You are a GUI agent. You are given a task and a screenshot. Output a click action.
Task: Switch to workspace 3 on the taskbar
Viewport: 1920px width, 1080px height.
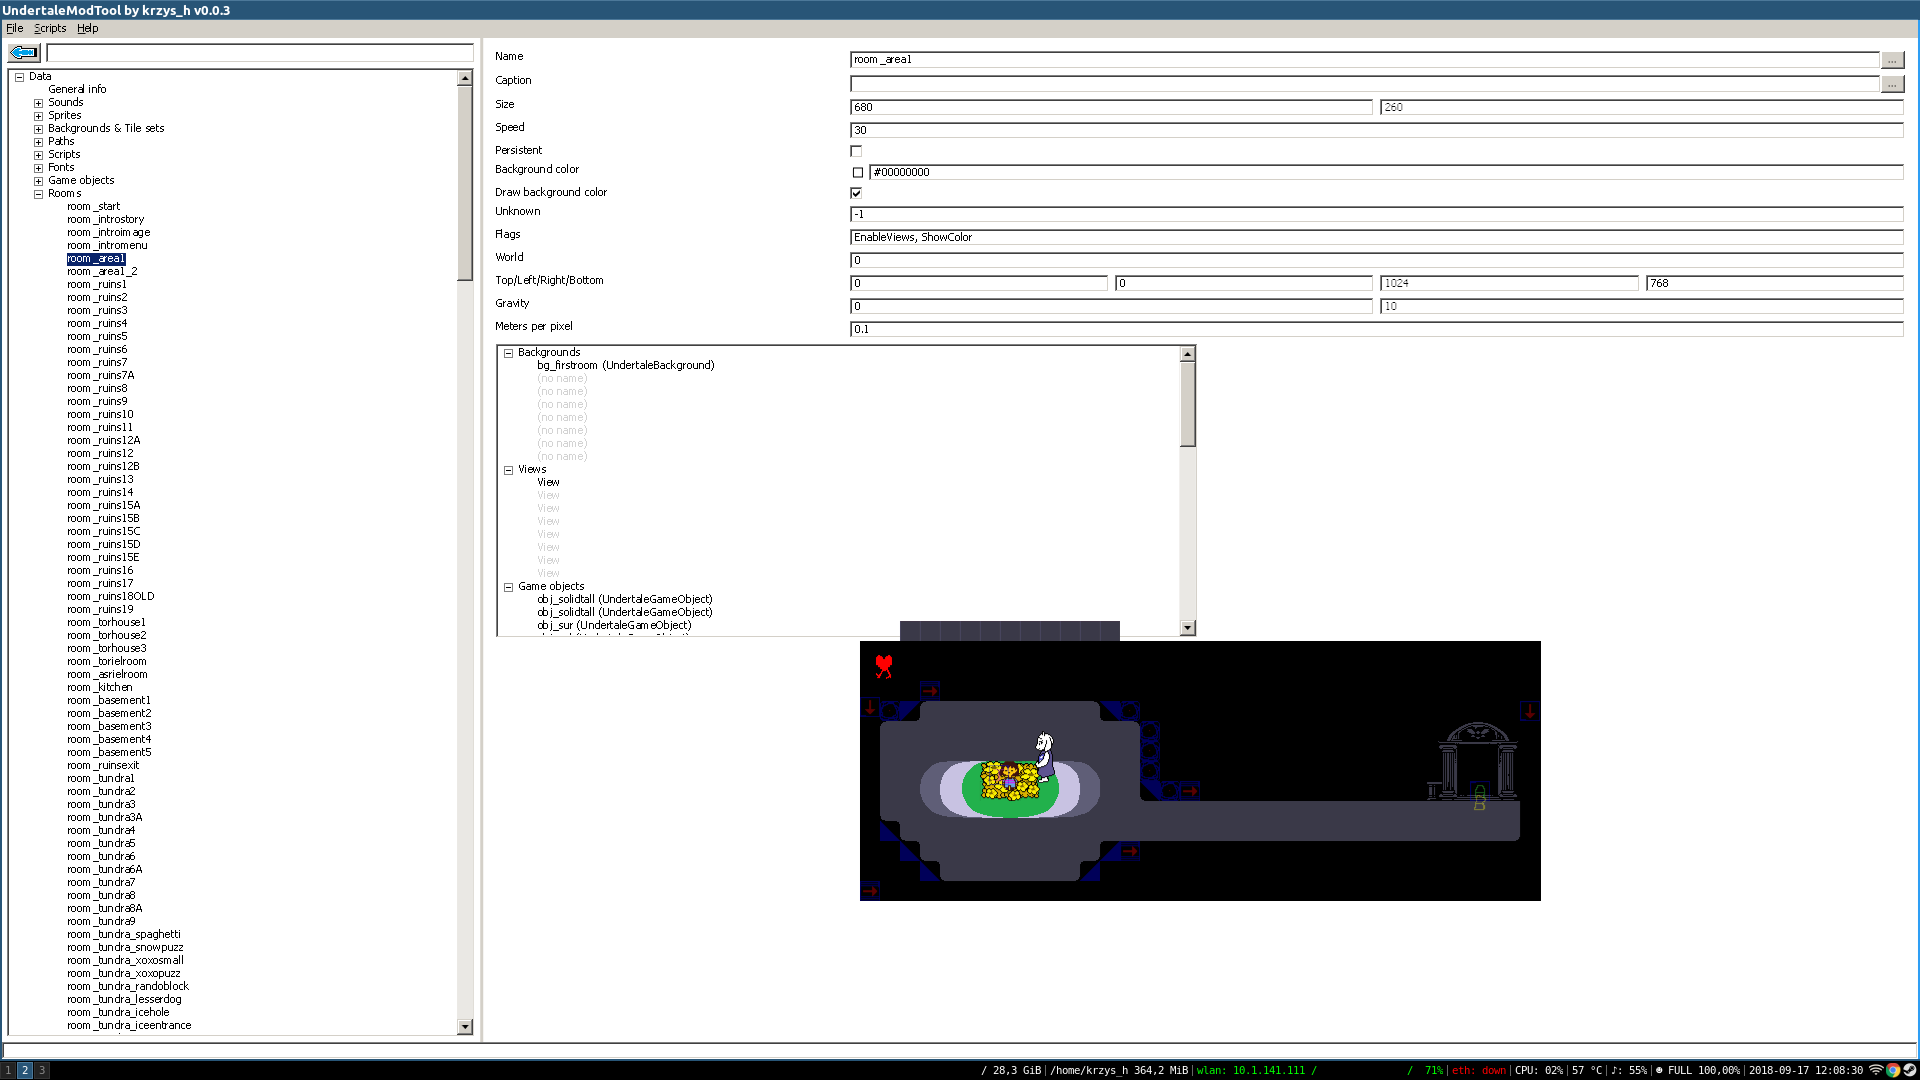pos(42,1070)
